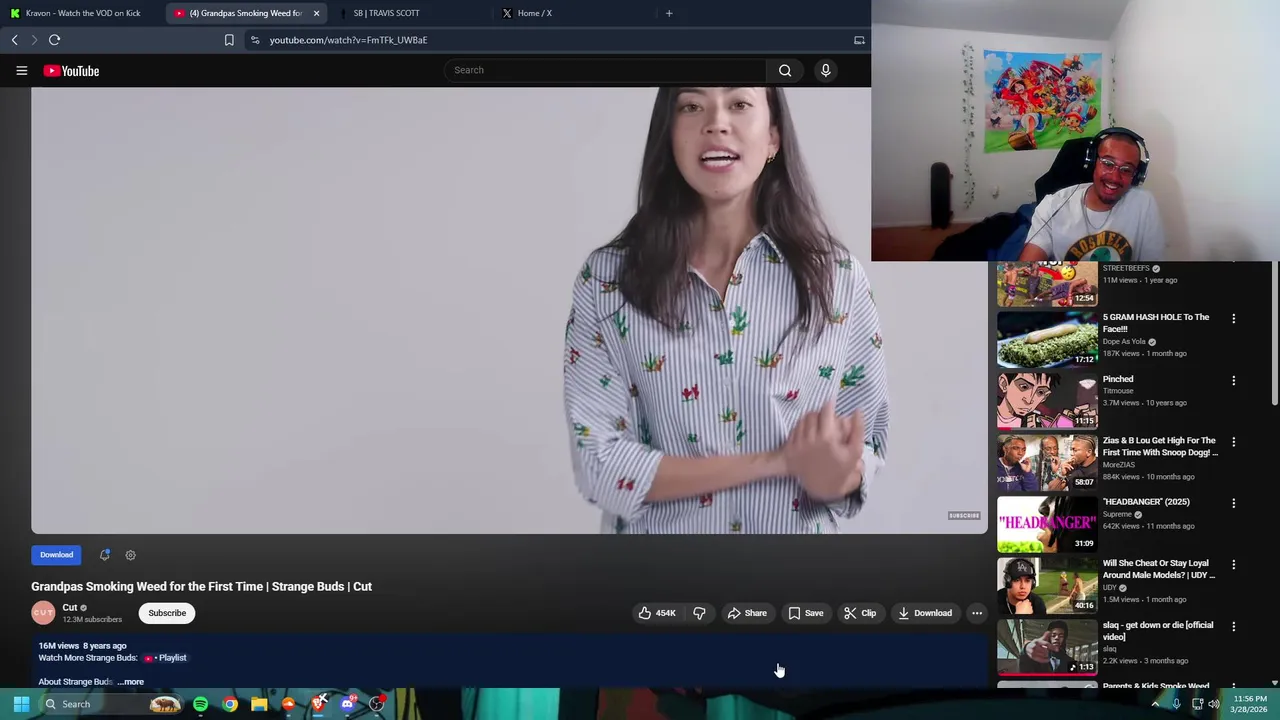
Task: Open Discord from the taskbar
Action: (347, 704)
